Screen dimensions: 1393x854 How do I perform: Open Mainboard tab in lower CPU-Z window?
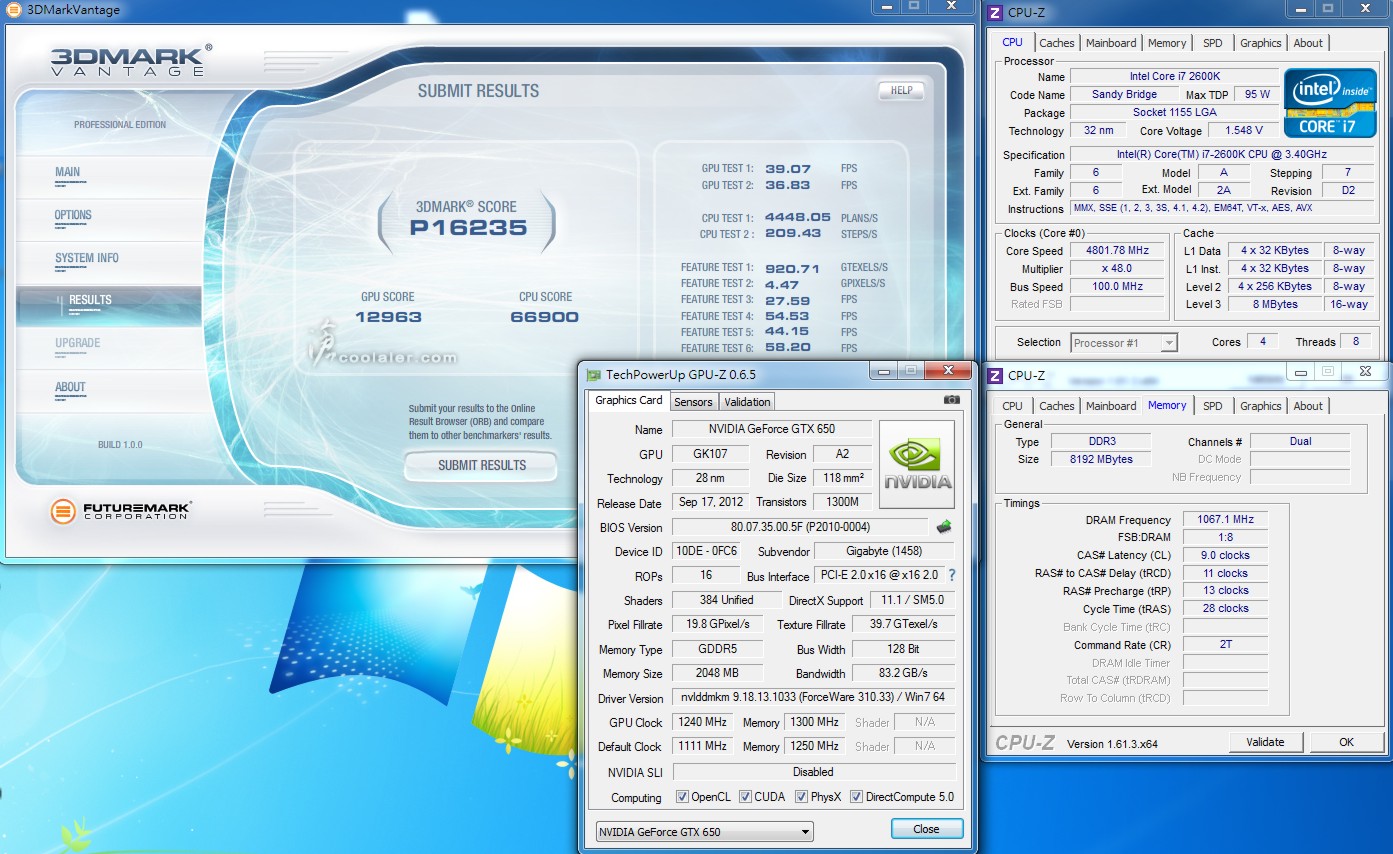click(1111, 406)
